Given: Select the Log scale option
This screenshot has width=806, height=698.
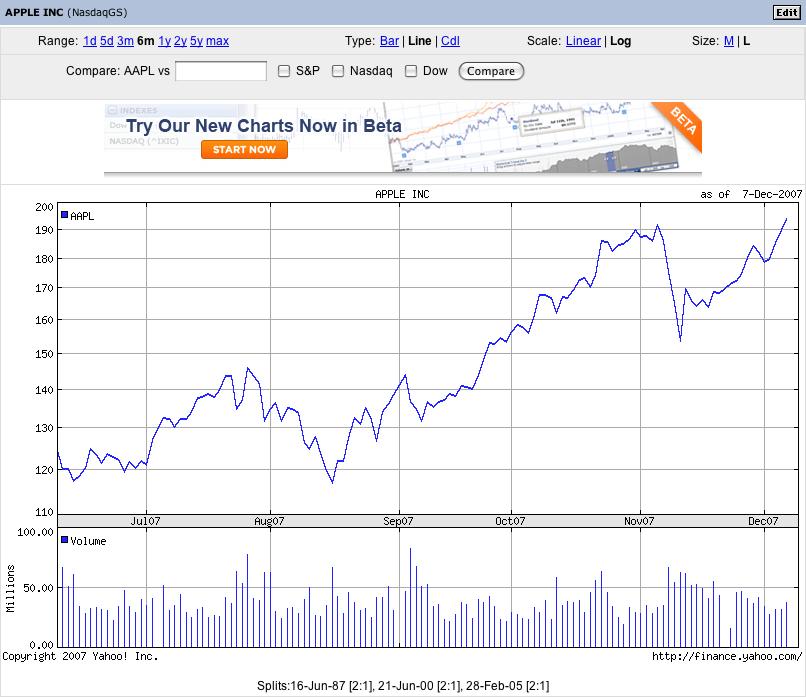Looking at the screenshot, I should pos(620,41).
